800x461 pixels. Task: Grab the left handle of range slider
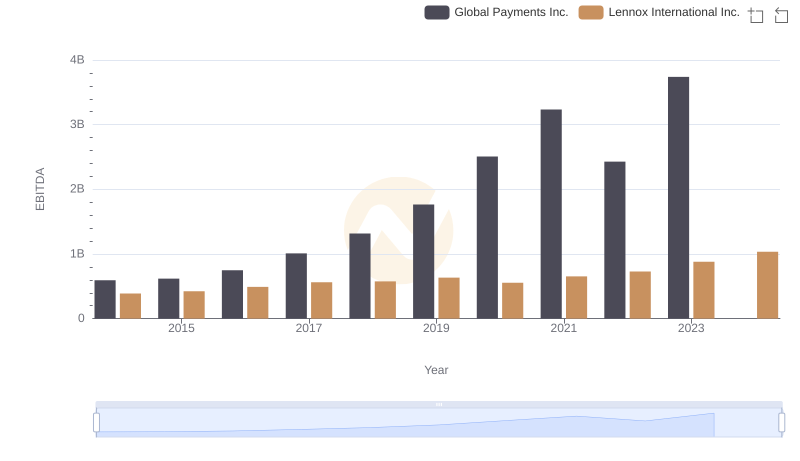96,422
